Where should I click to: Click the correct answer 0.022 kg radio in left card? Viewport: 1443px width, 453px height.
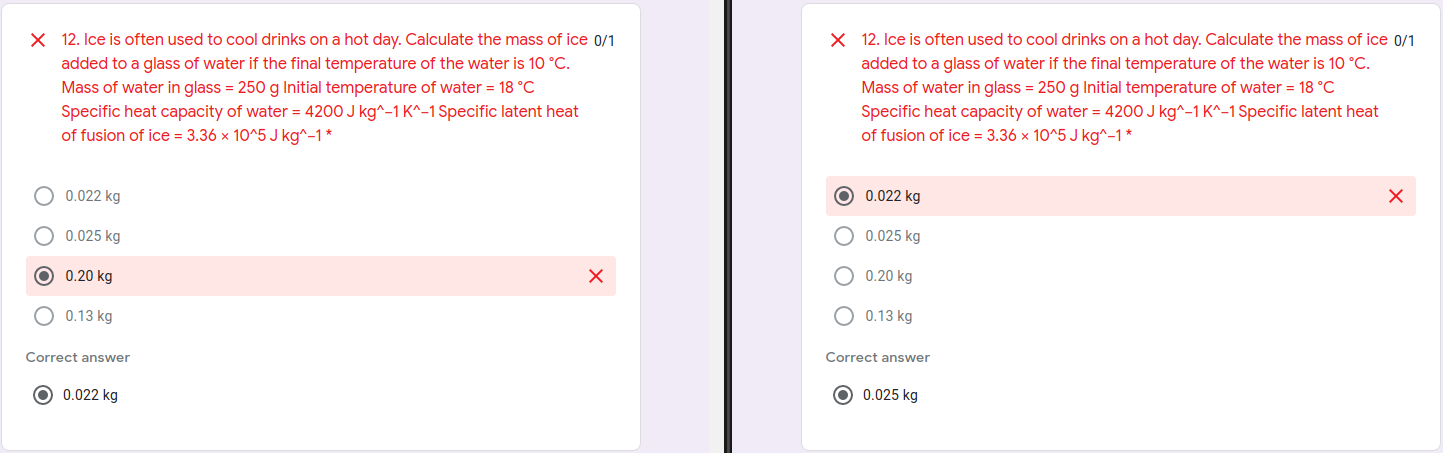(42, 395)
